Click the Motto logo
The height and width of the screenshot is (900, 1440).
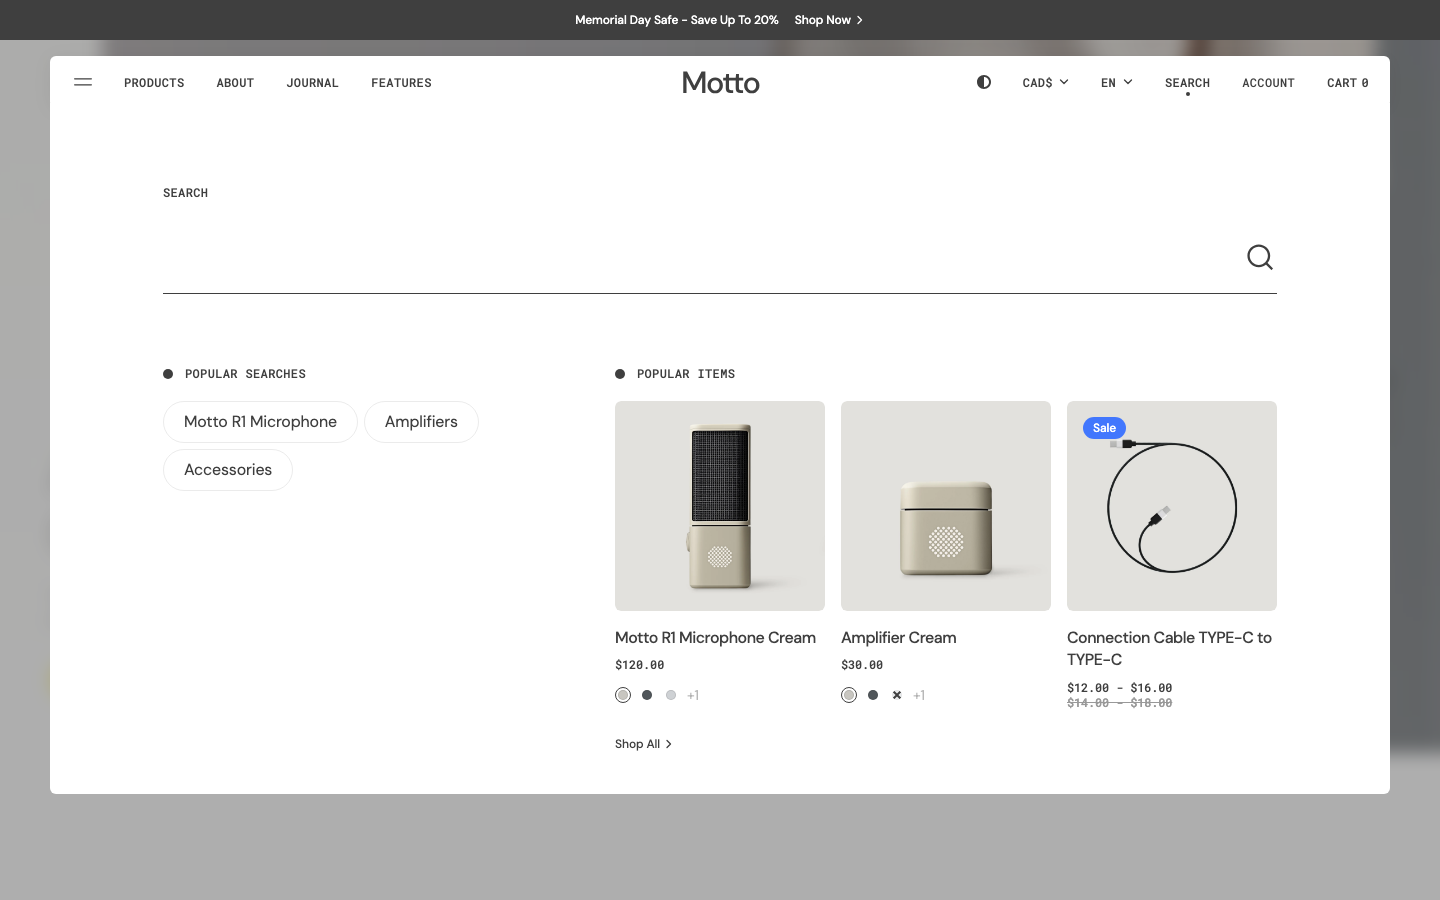point(721,83)
